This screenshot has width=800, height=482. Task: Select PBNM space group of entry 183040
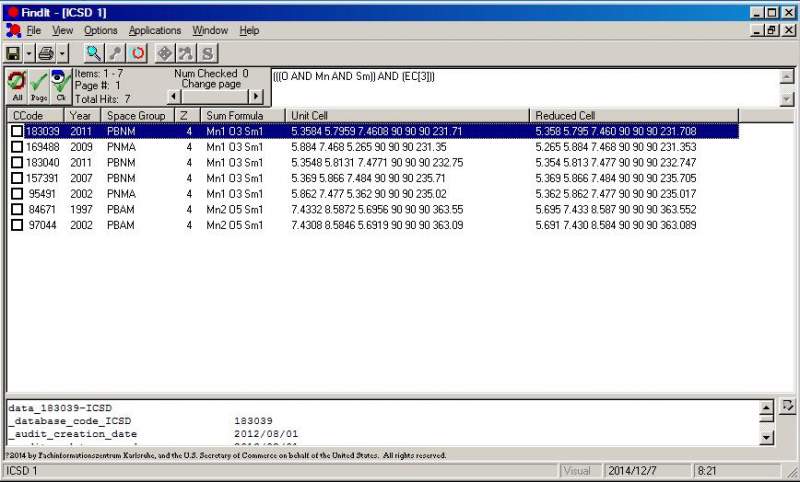121,163
